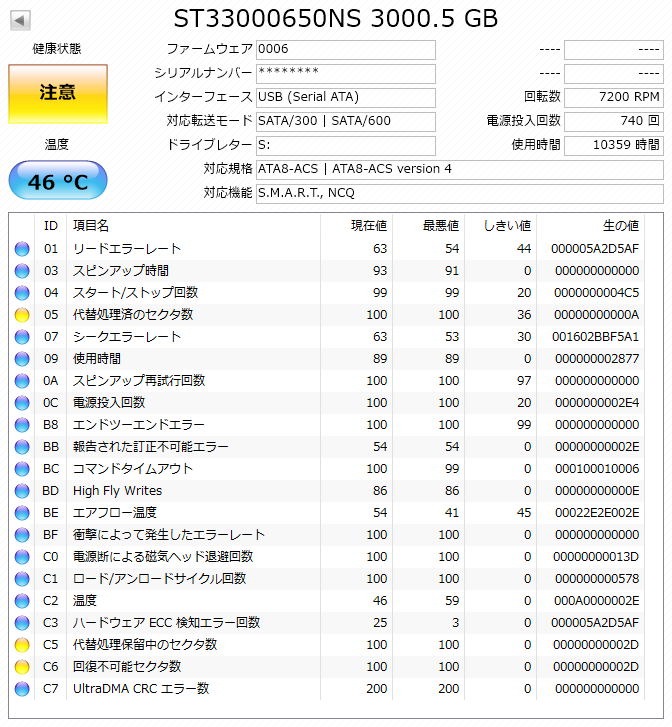The height and width of the screenshot is (727, 672).
Task: Click the blue status icon for ID 04
Action: point(22,293)
